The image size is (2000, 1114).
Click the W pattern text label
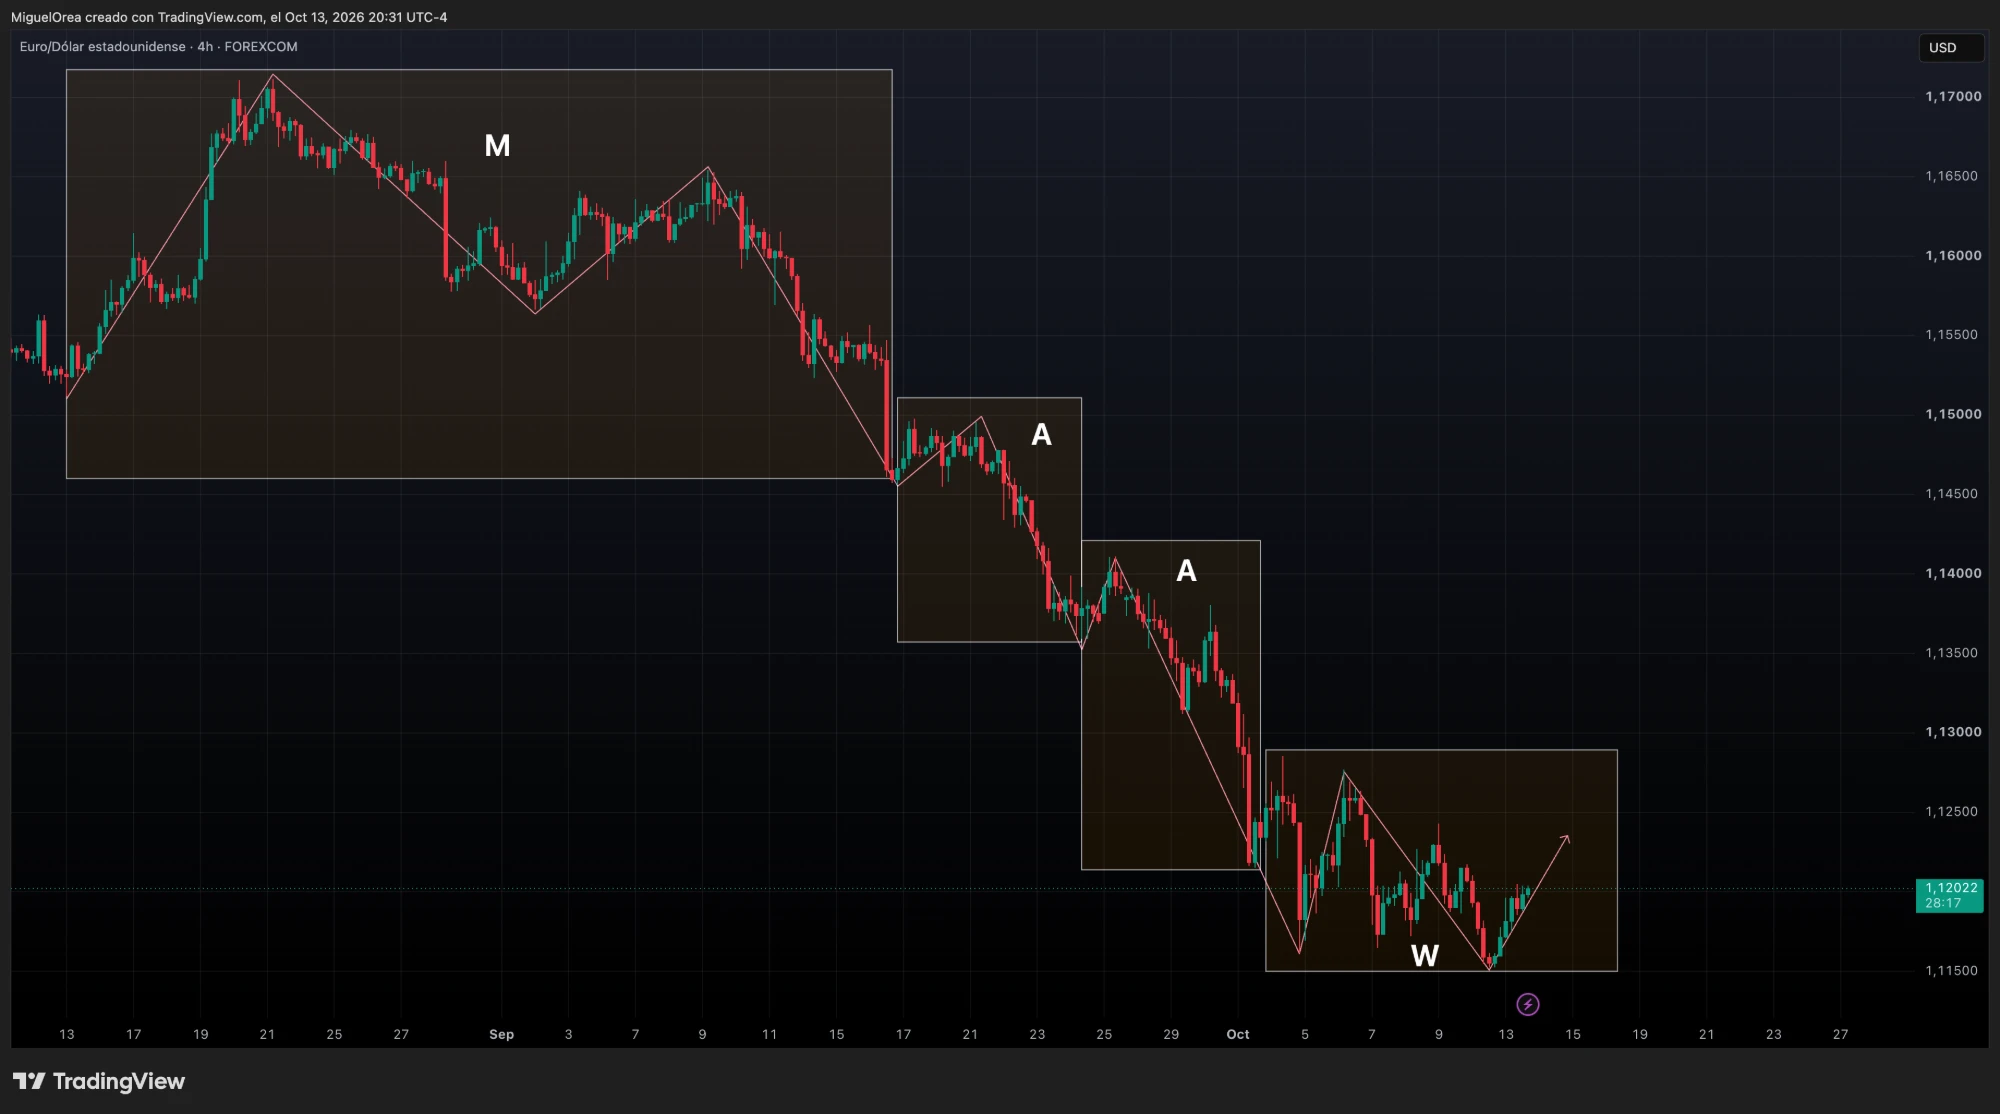tap(1424, 955)
